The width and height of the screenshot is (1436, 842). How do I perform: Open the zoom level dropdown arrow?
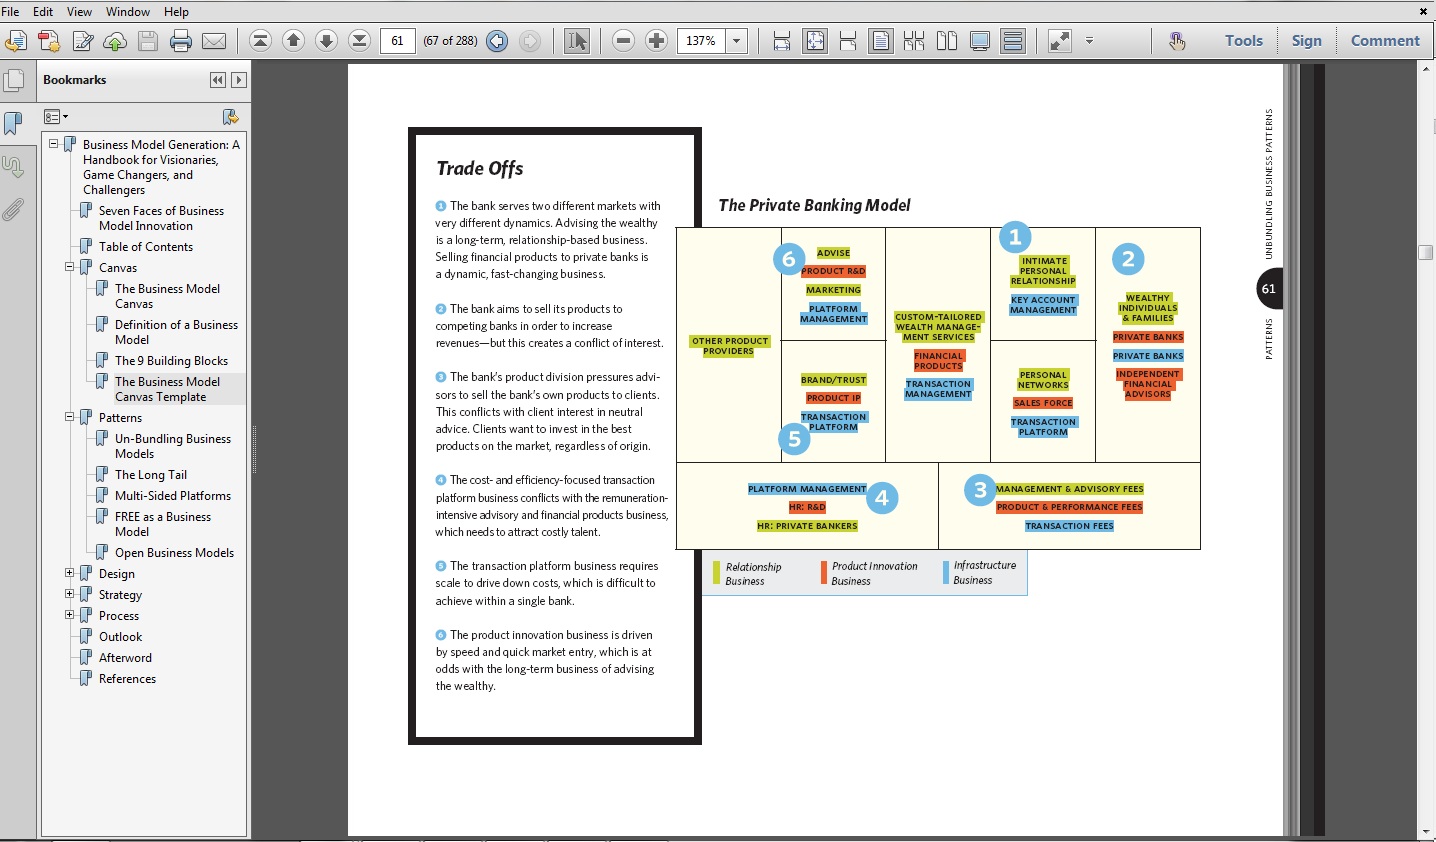point(737,41)
